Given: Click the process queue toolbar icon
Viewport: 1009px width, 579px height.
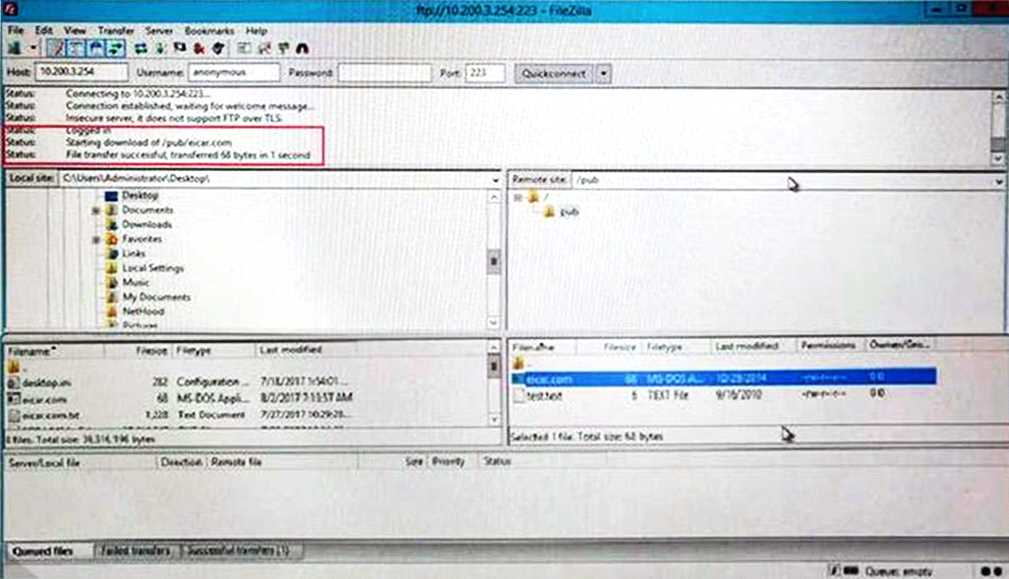Looking at the screenshot, I should tap(160, 48).
